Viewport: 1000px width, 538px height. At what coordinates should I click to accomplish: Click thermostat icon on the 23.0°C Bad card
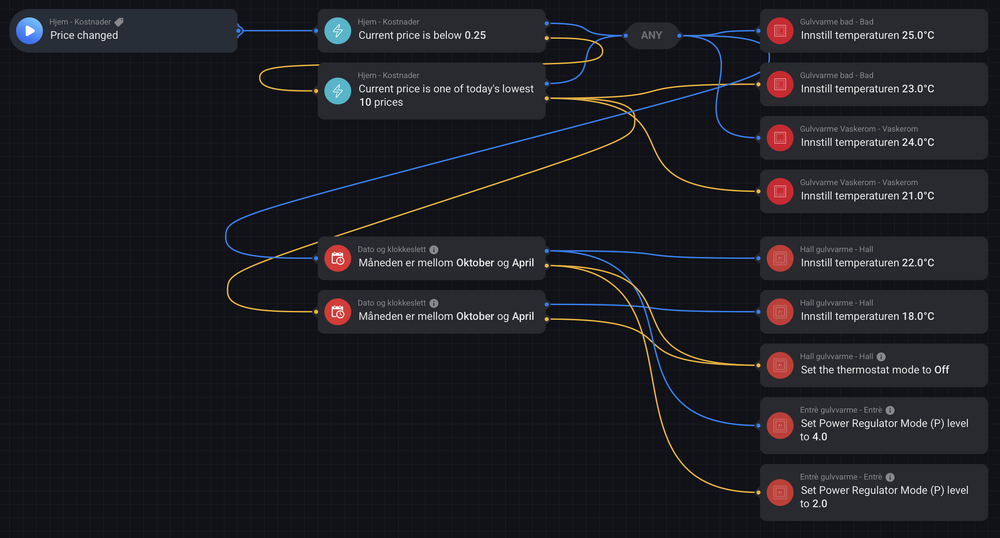[x=779, y=85]
